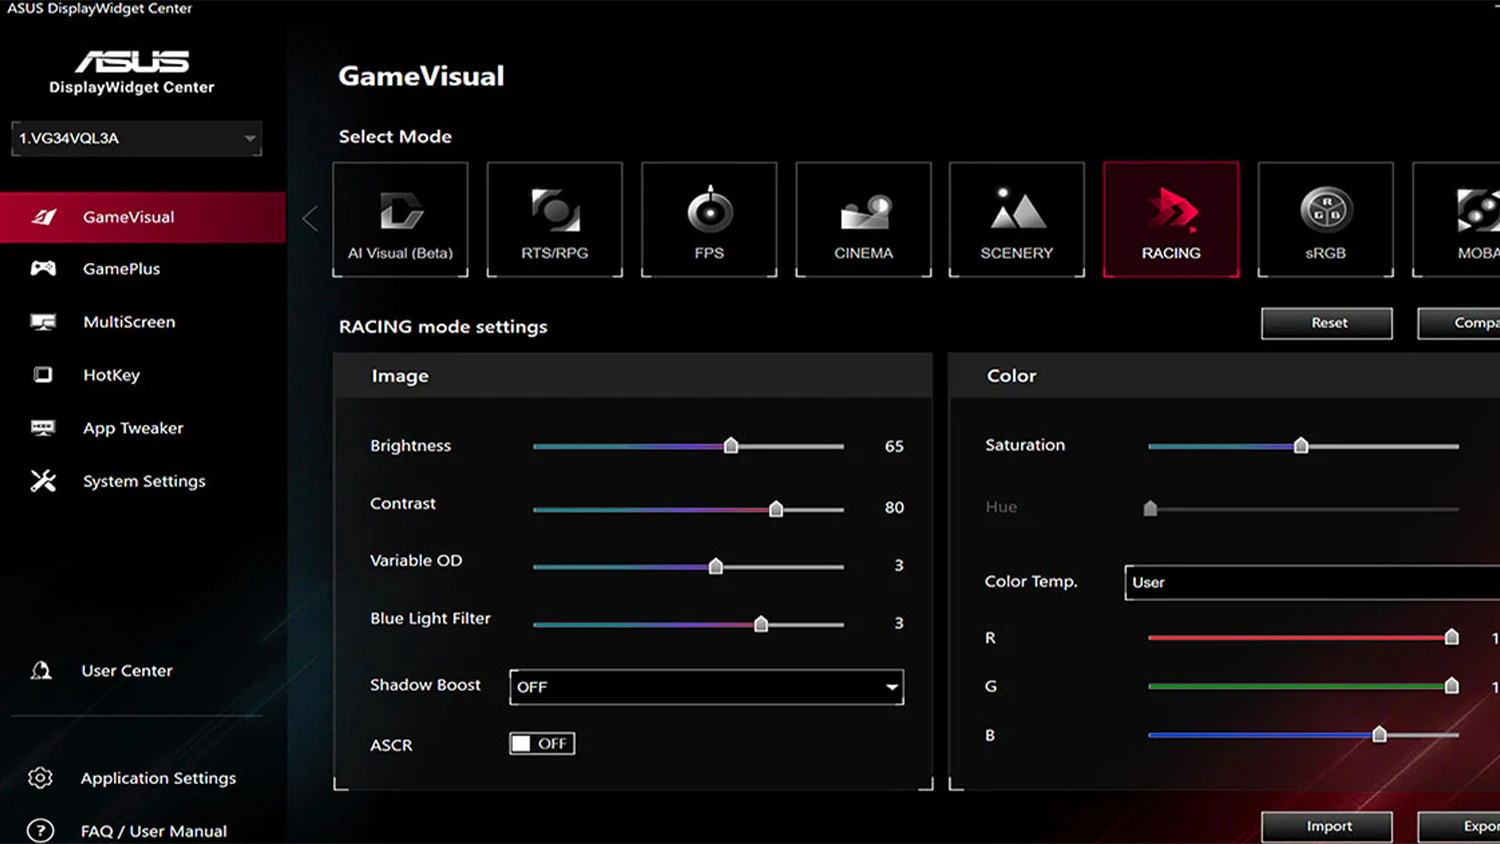Click the Saturation slider handle
The image size is (1500, 844).
tap(1301, 445)
